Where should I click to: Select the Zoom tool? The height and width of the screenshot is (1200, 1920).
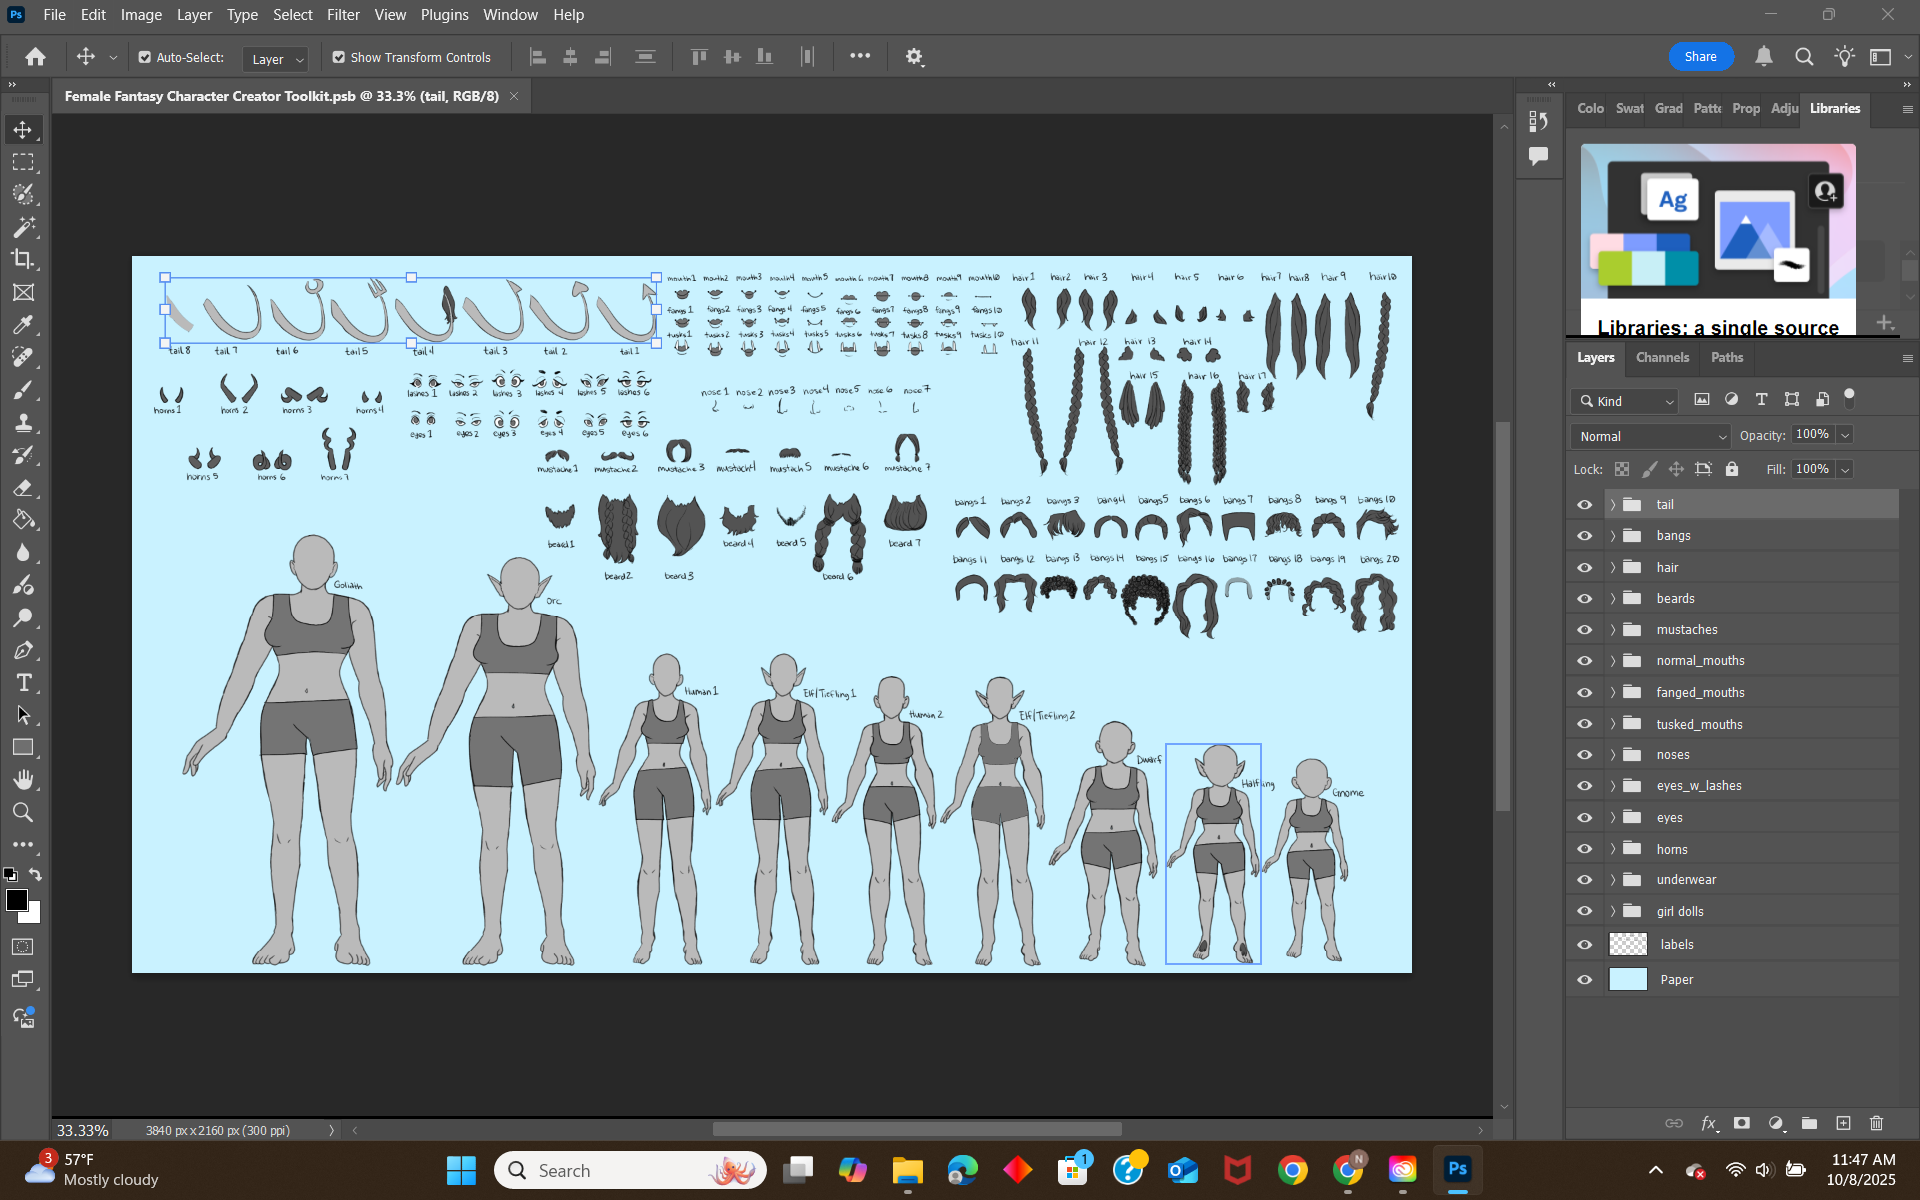point(23,812)
